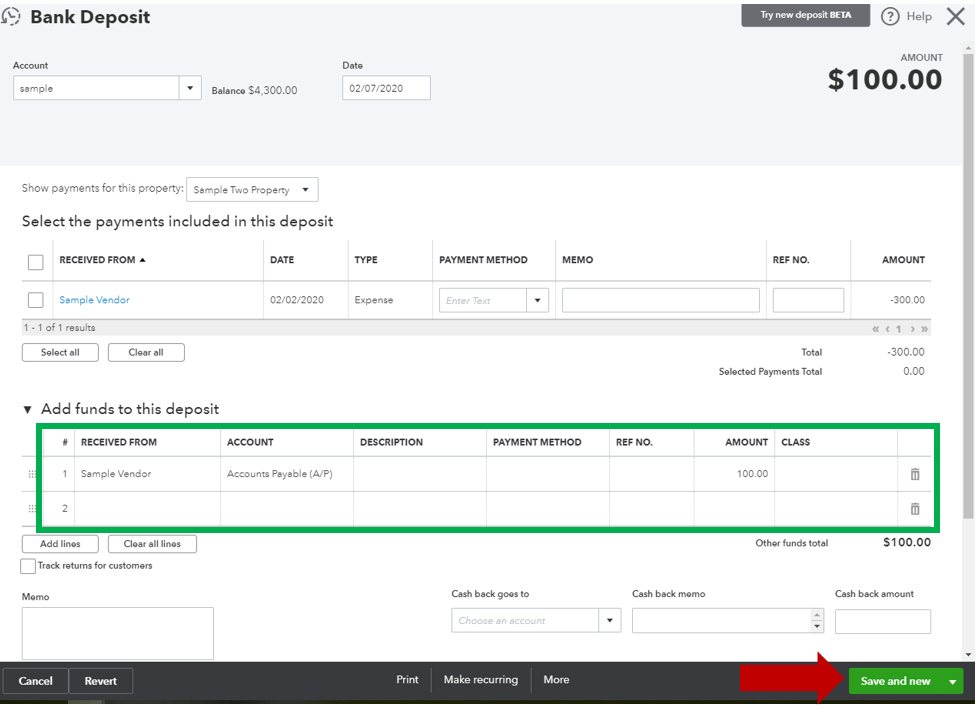The image size is (978, 709).
Task: Click the drag handle icon on fund line 2
Action: tap(33, 508)
